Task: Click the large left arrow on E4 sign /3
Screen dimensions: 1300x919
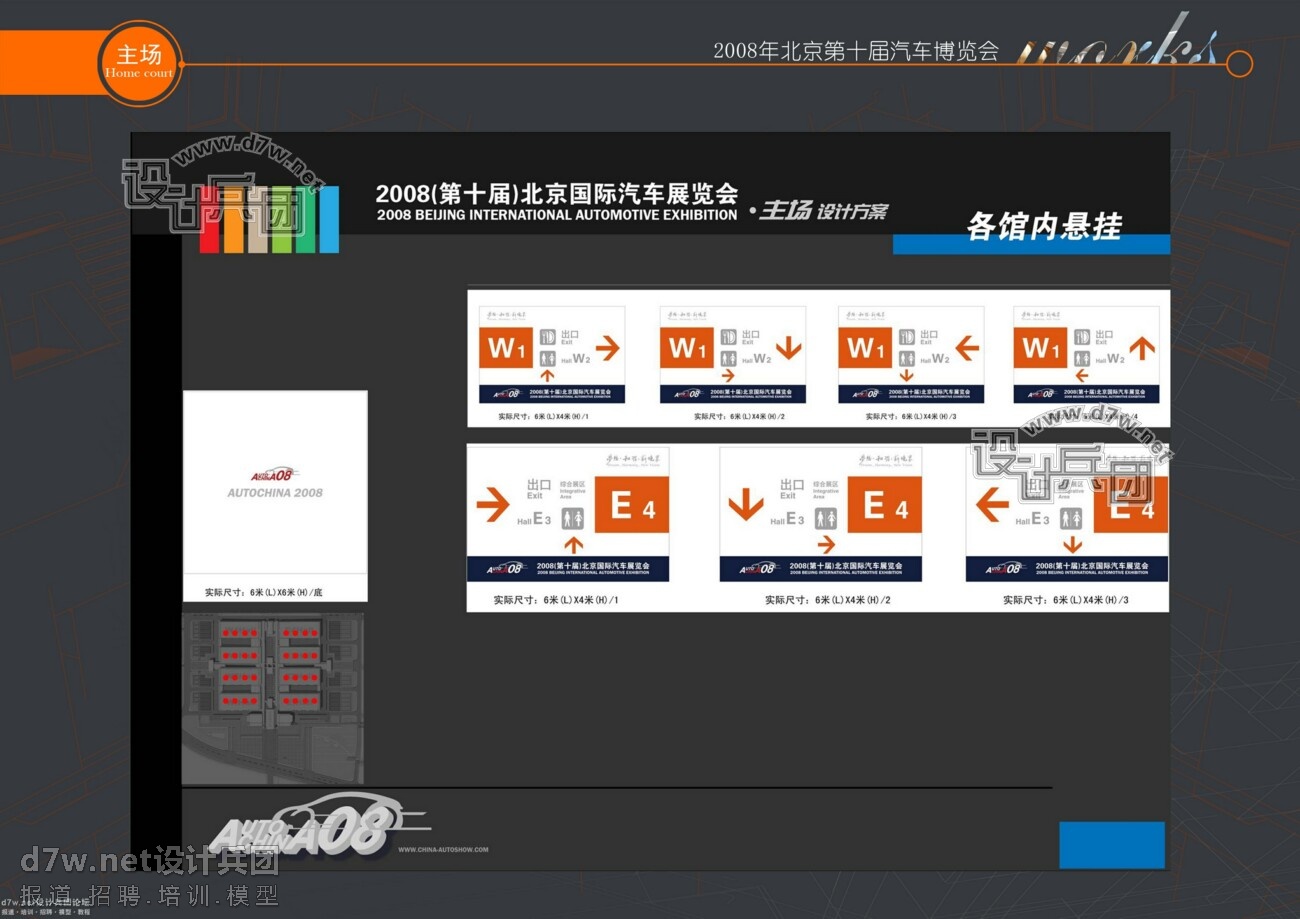Action: [x=991, y=504]
